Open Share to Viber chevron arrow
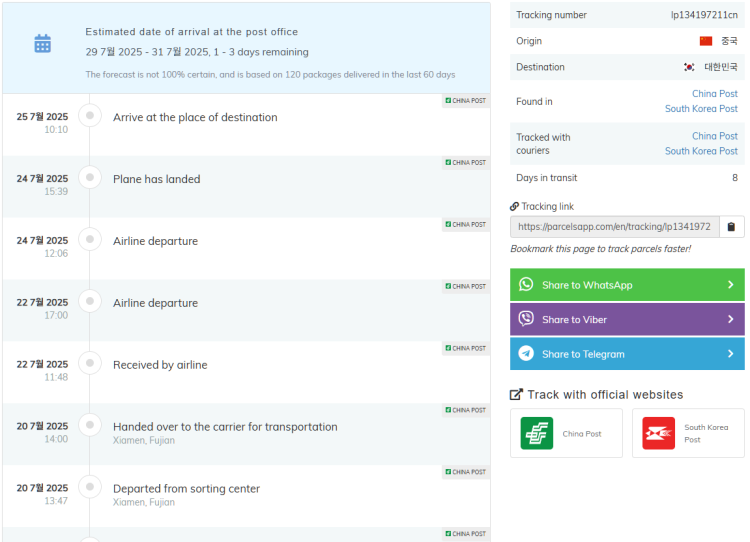750x542 pixels. [730, 319]
